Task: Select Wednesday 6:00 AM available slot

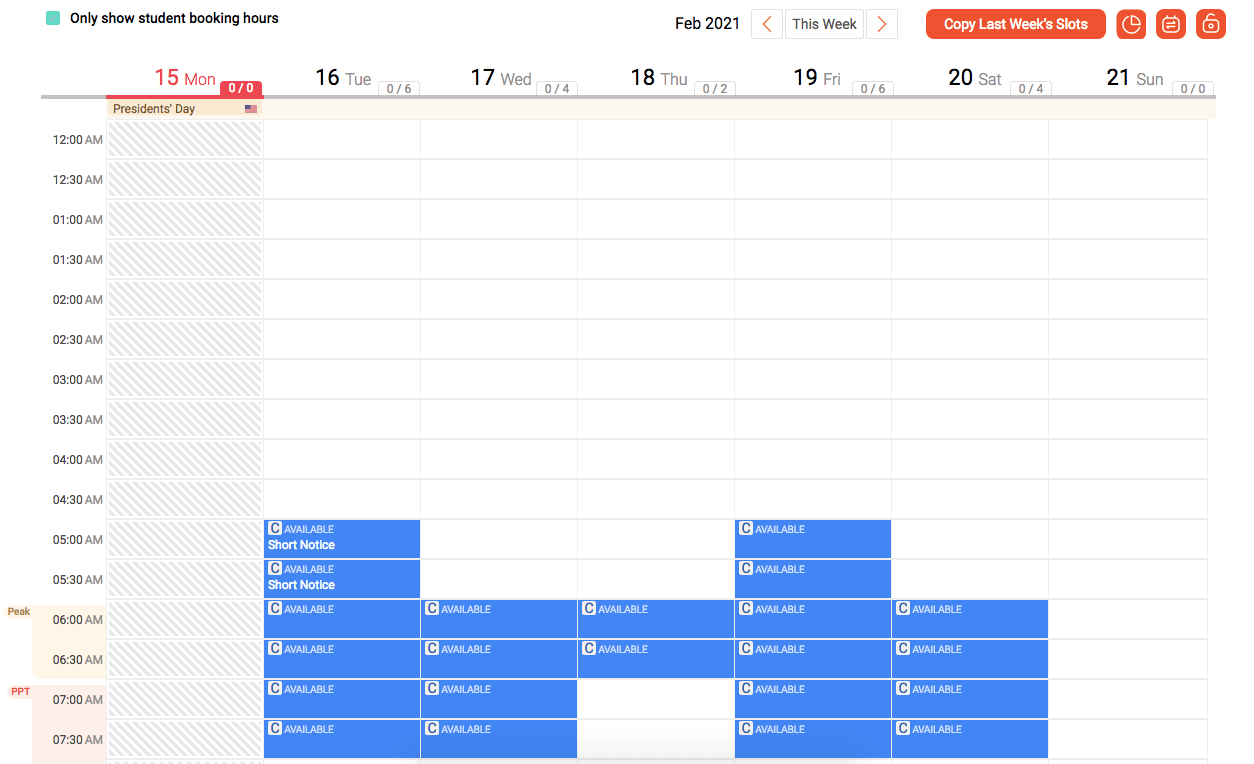Action: pos(499,619)
